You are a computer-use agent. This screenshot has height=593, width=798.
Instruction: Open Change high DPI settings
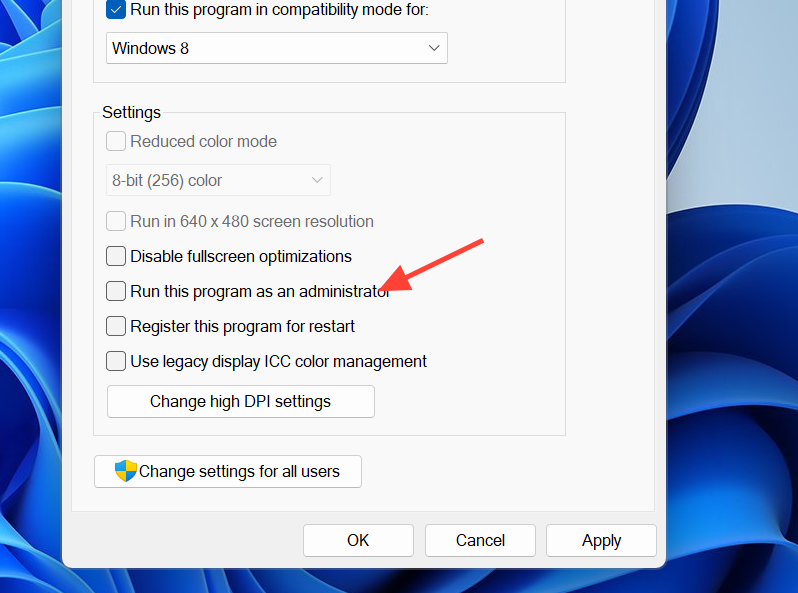(x=241, y=401)
